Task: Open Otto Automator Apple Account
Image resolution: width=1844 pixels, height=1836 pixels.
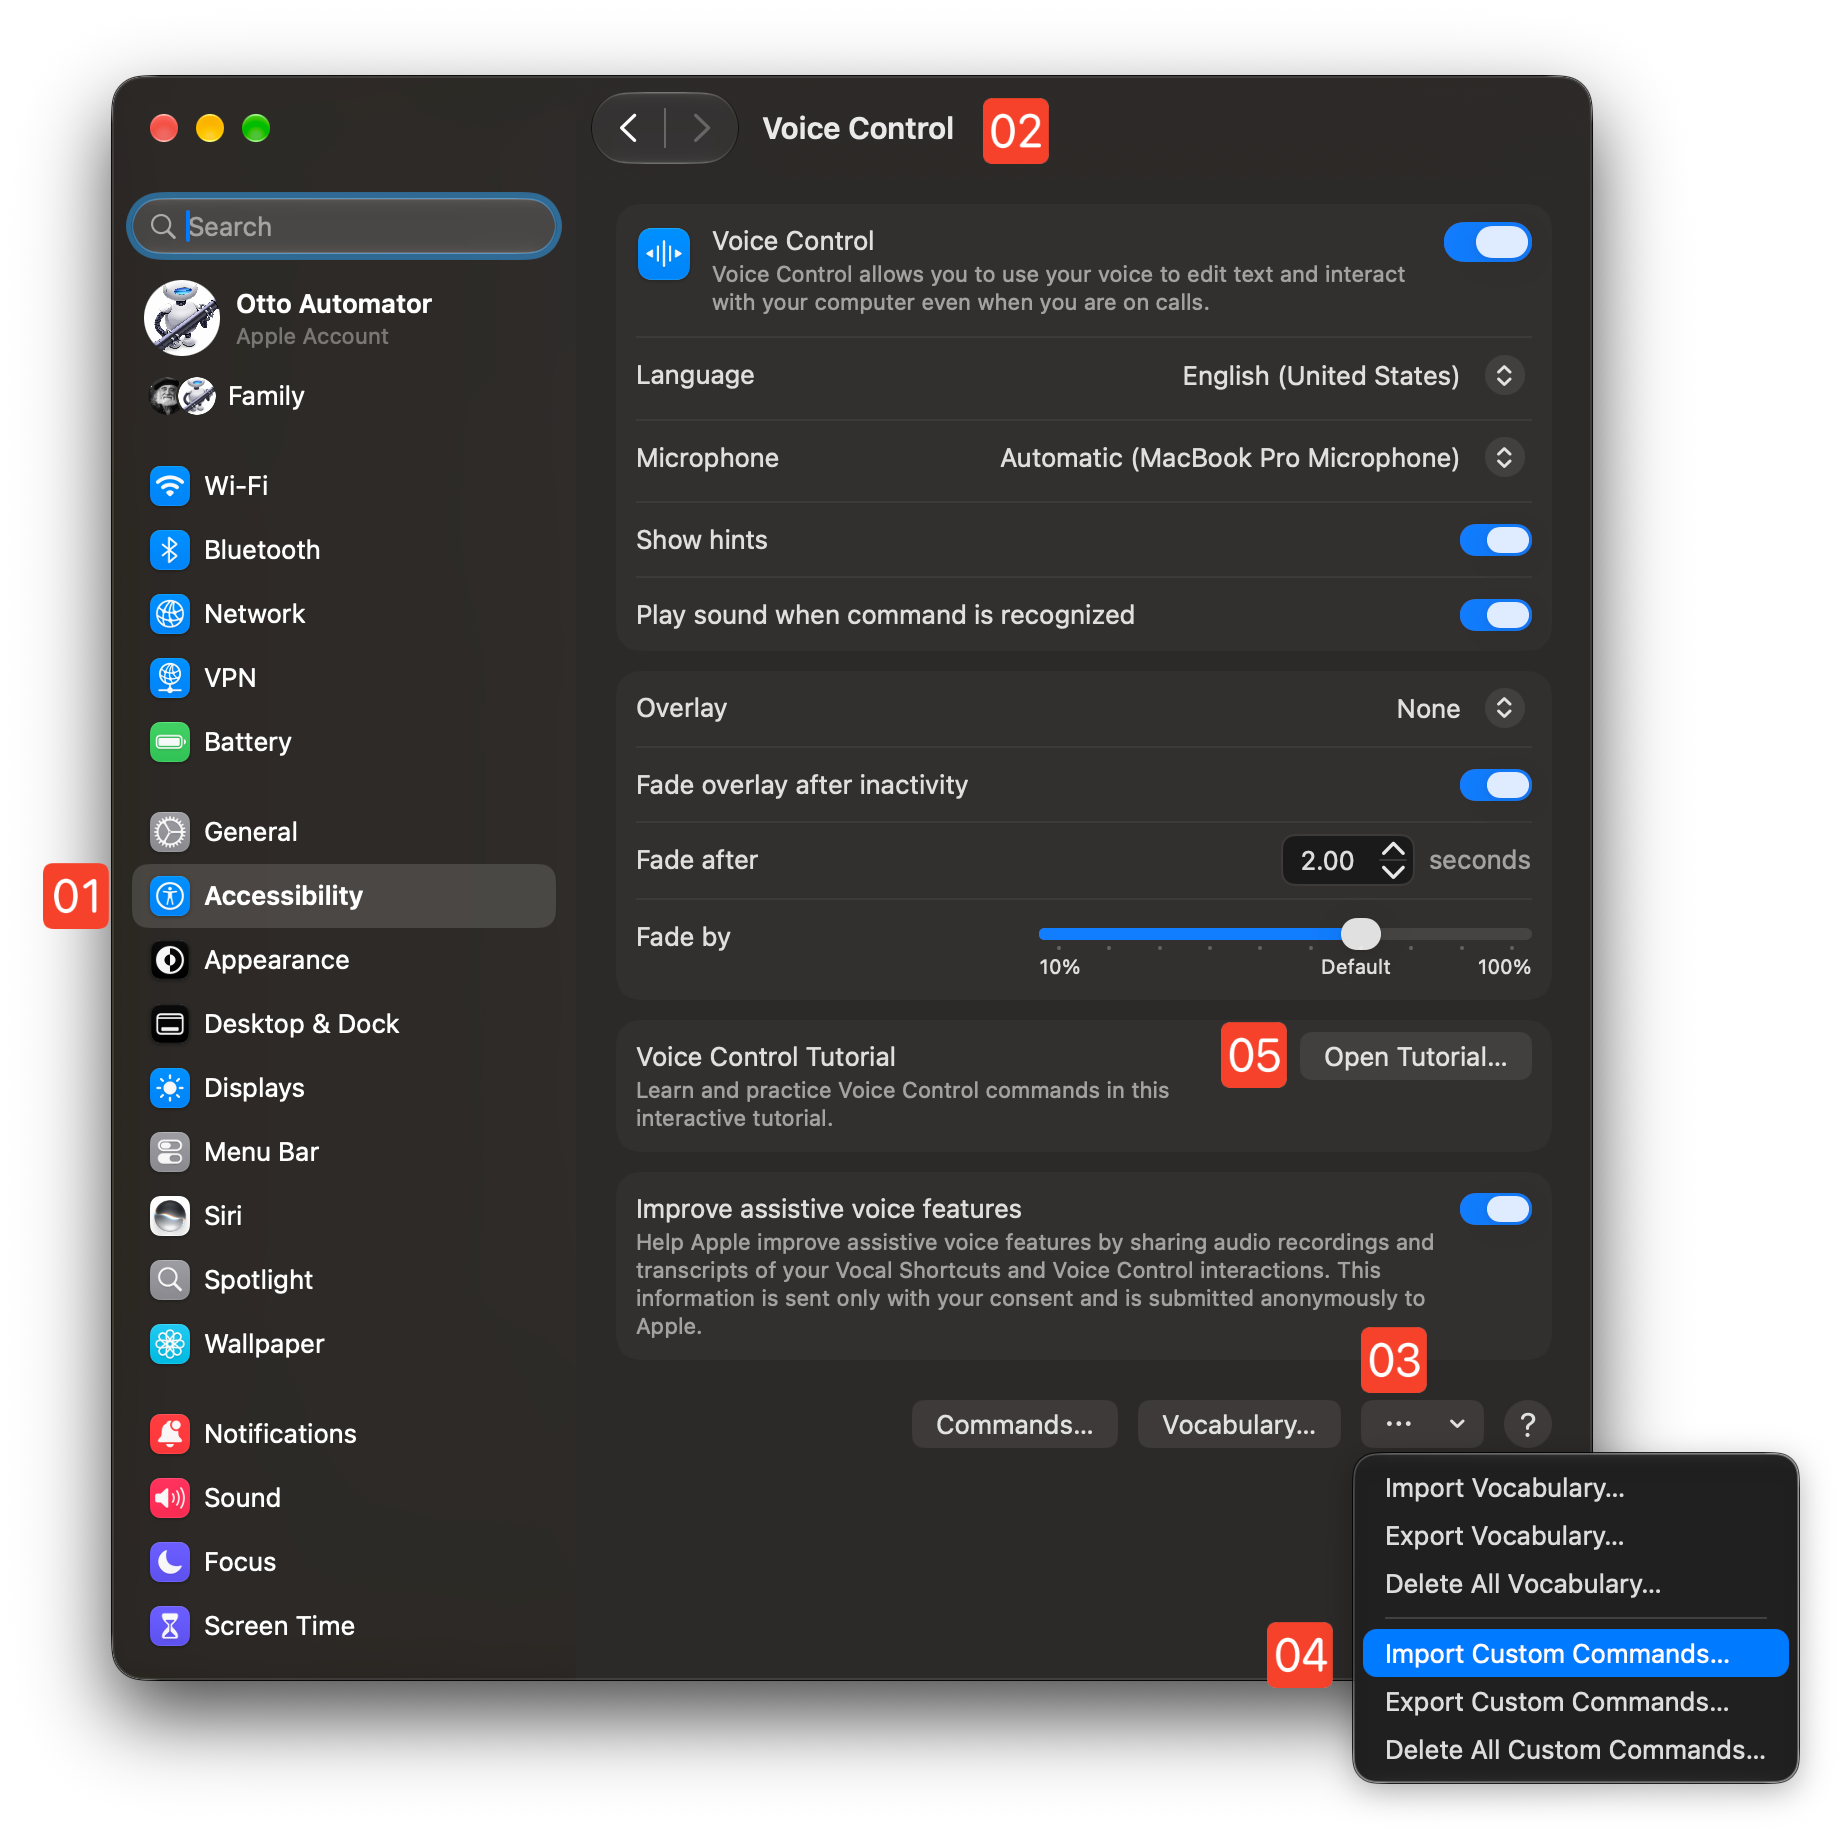Action: coord(344,318)
